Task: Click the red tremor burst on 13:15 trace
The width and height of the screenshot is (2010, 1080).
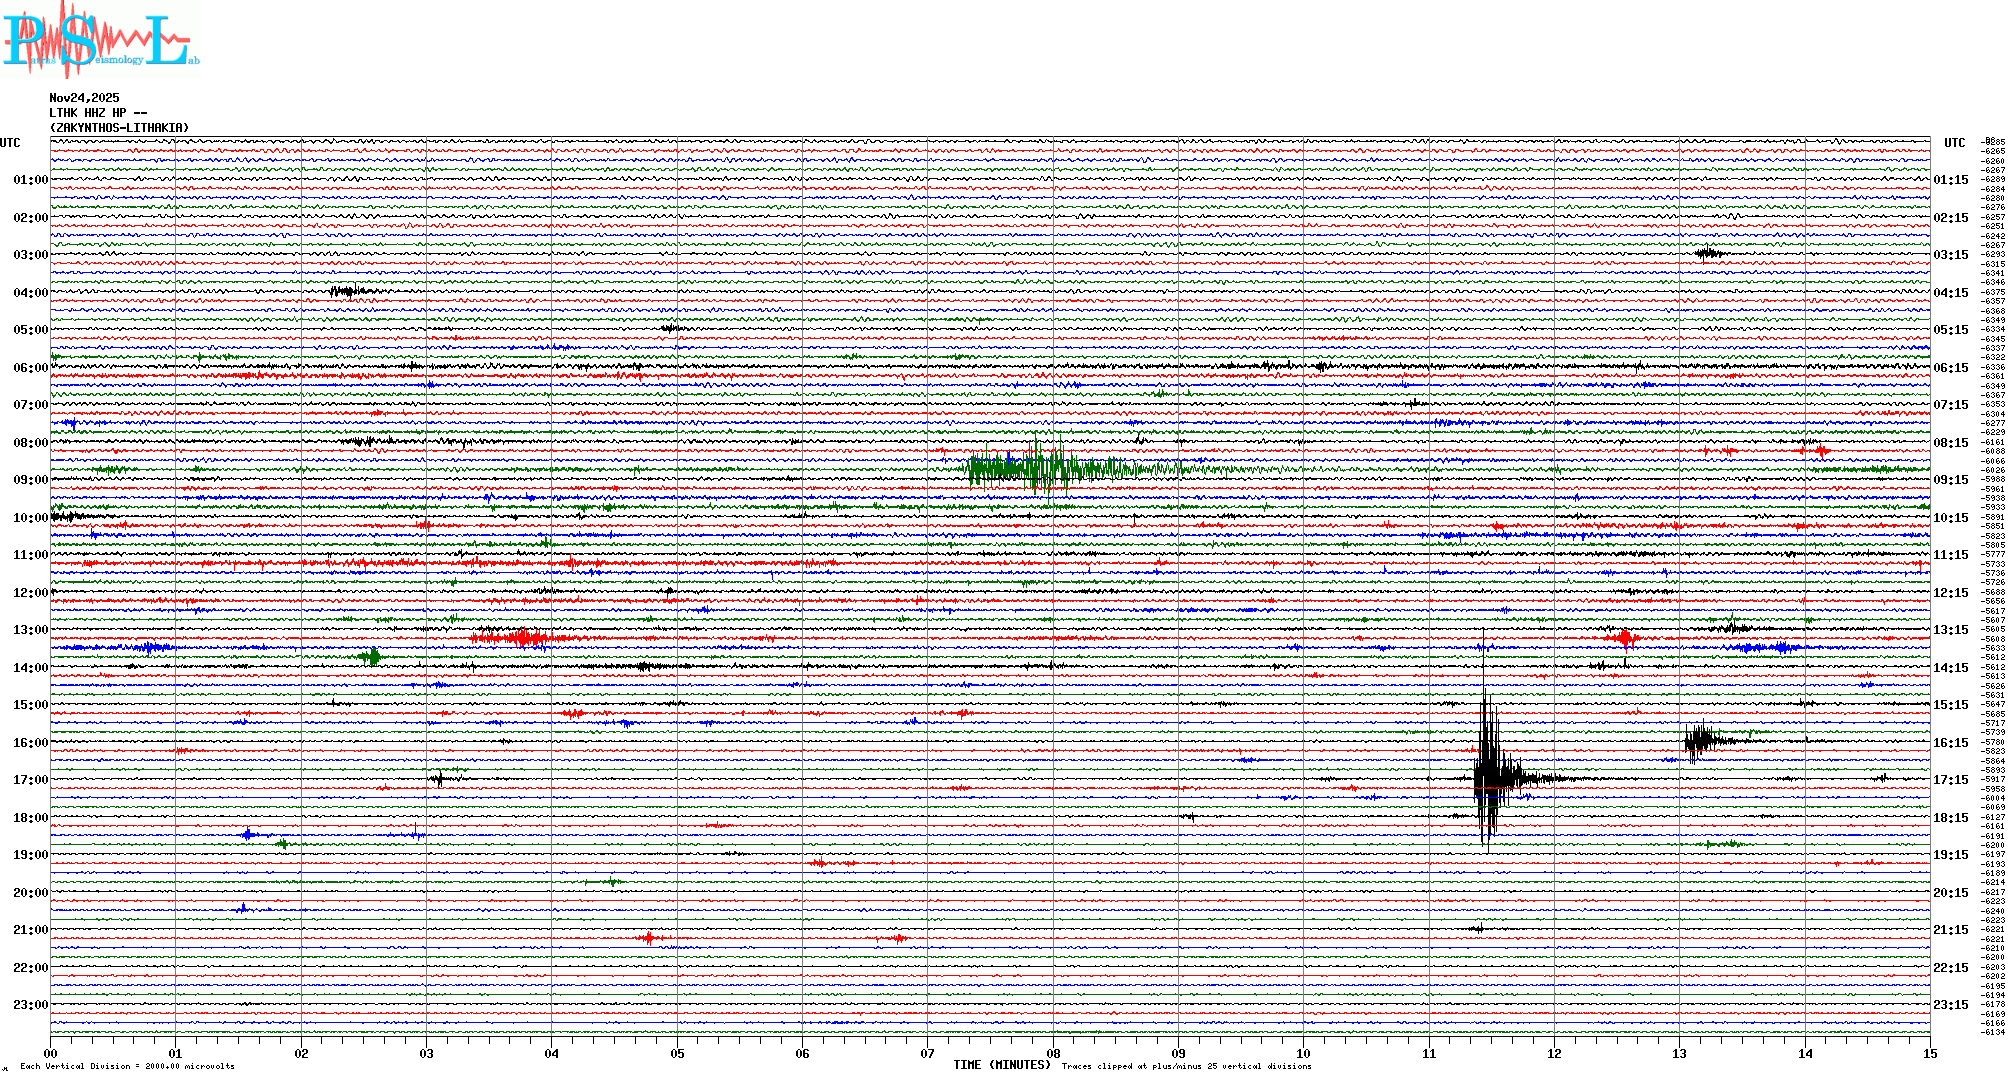Action: pyautogui.click(x=520, y=638)
